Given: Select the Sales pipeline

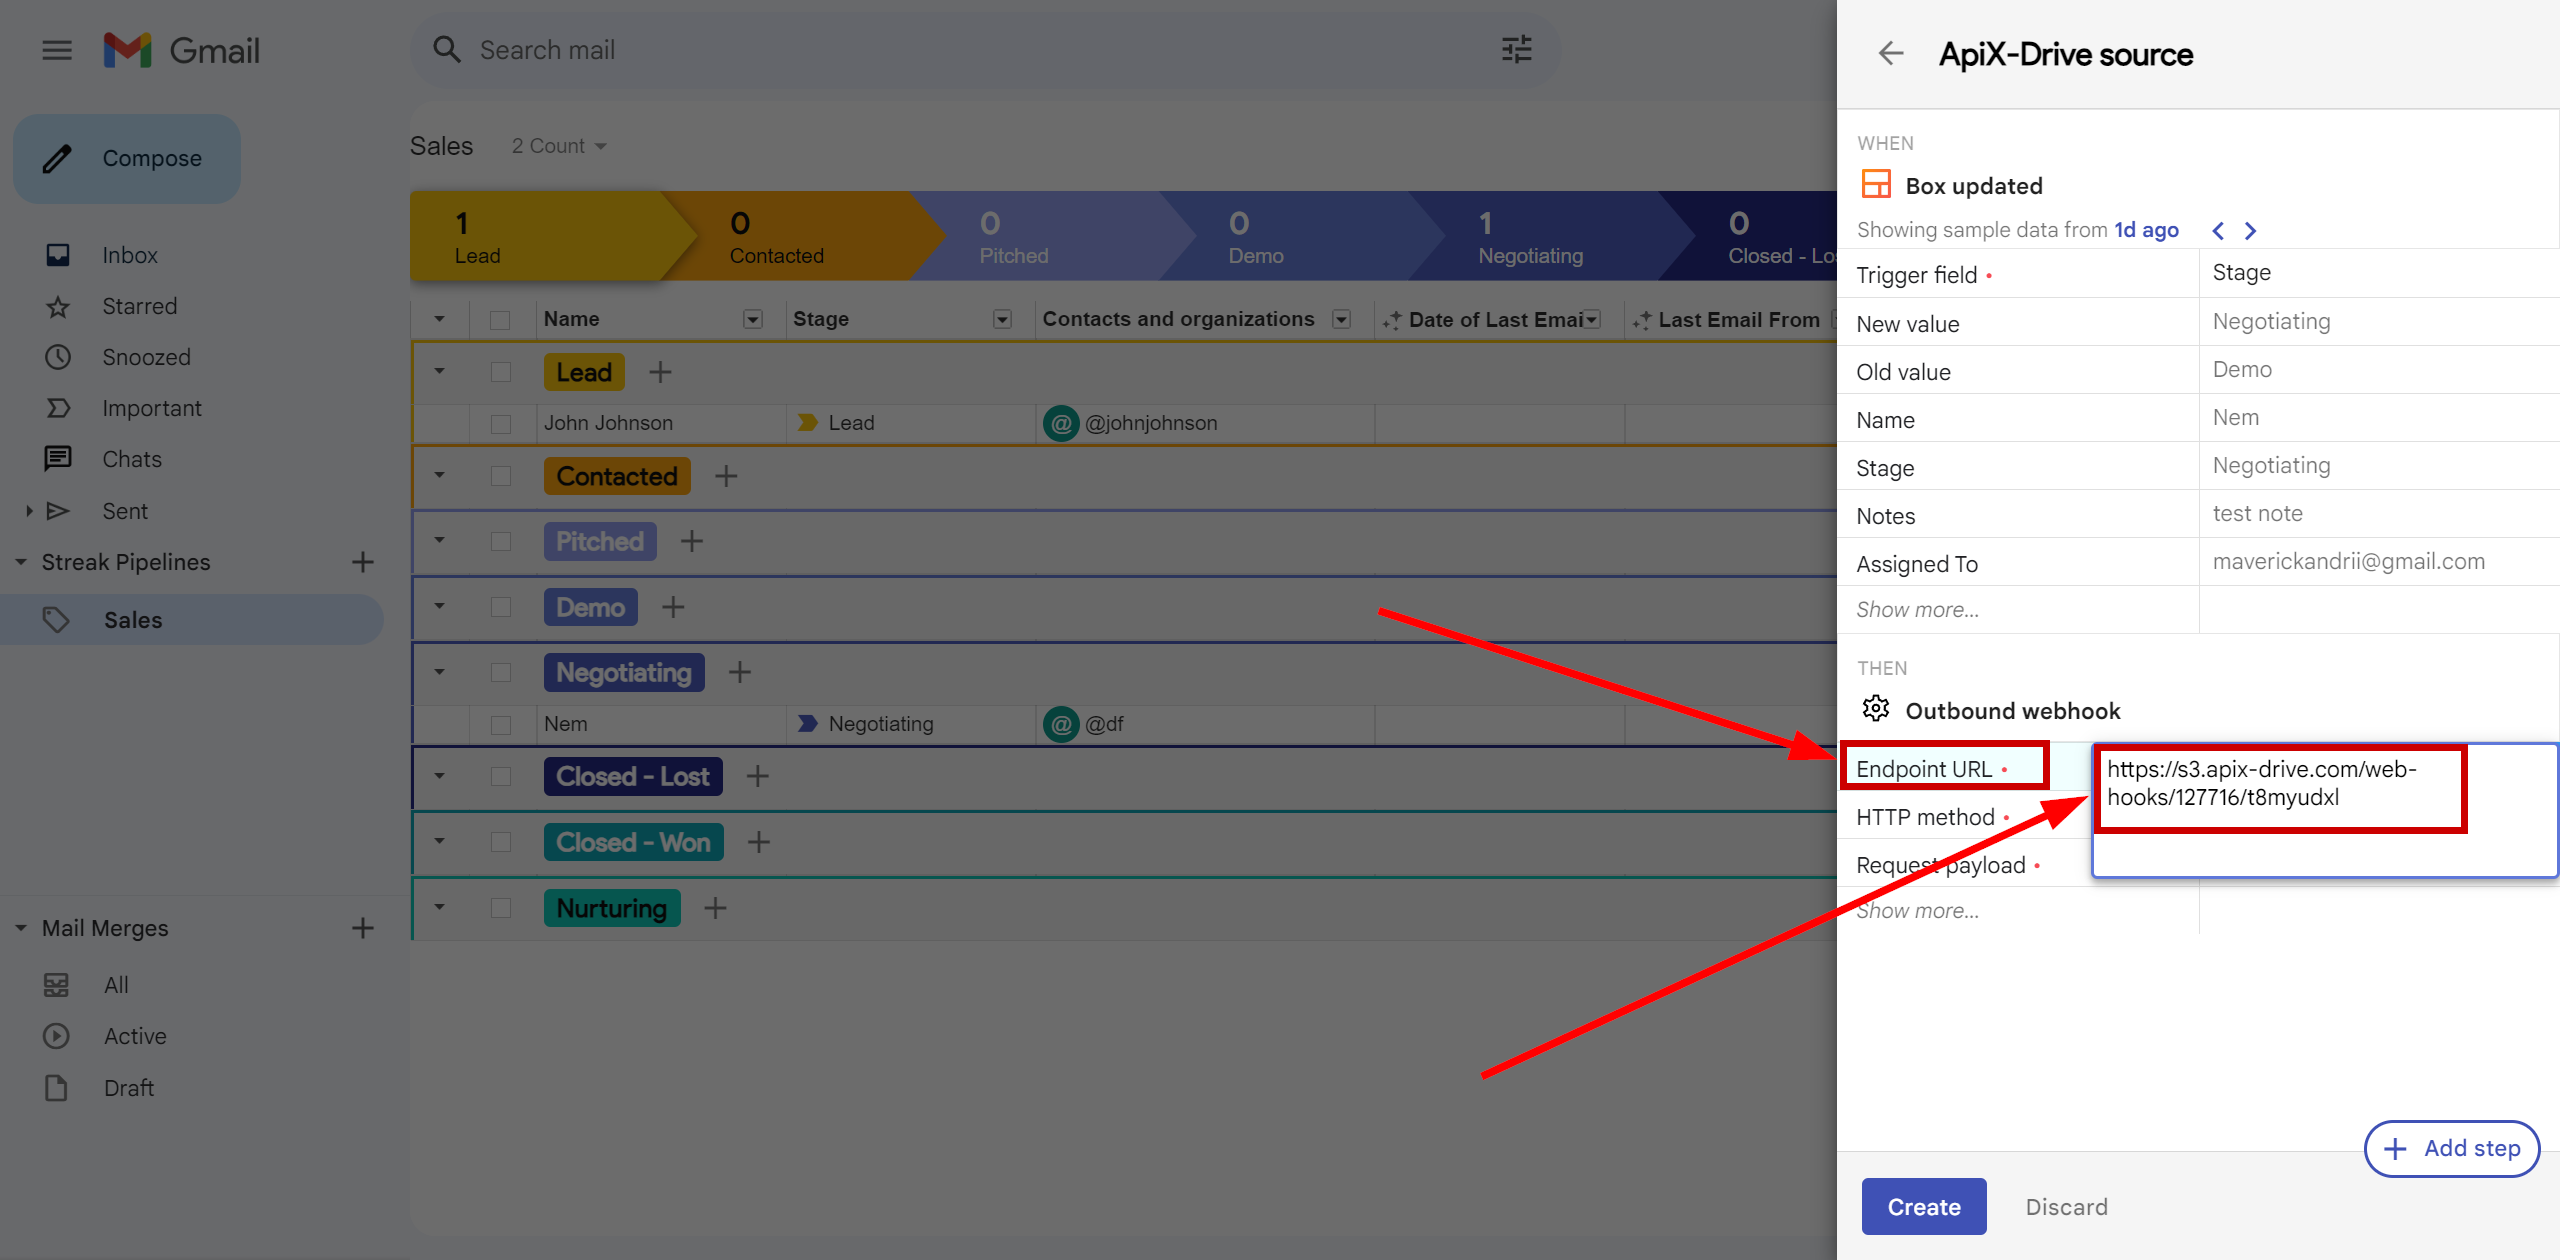Looking at the screenshot, I should coord(192,620).
